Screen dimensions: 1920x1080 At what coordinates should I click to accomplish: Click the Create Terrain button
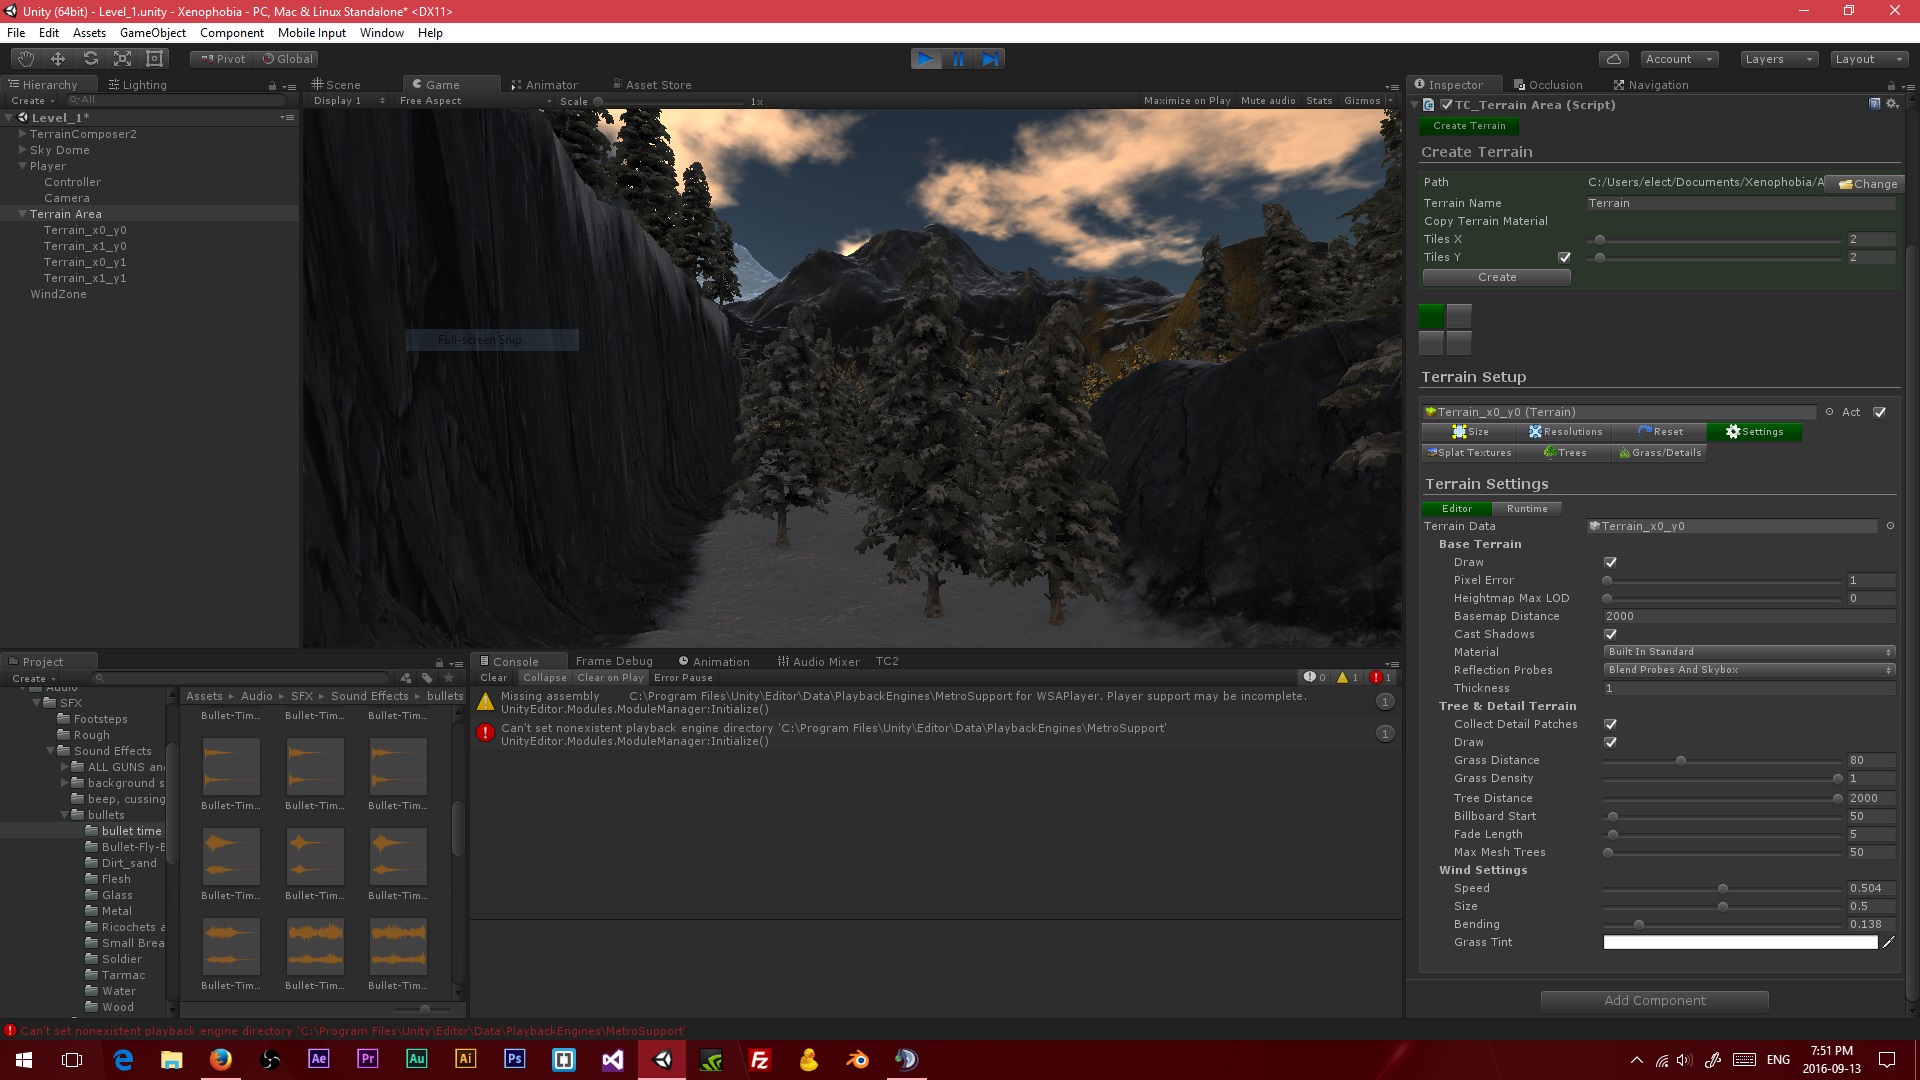click(x=1469, y=126)
